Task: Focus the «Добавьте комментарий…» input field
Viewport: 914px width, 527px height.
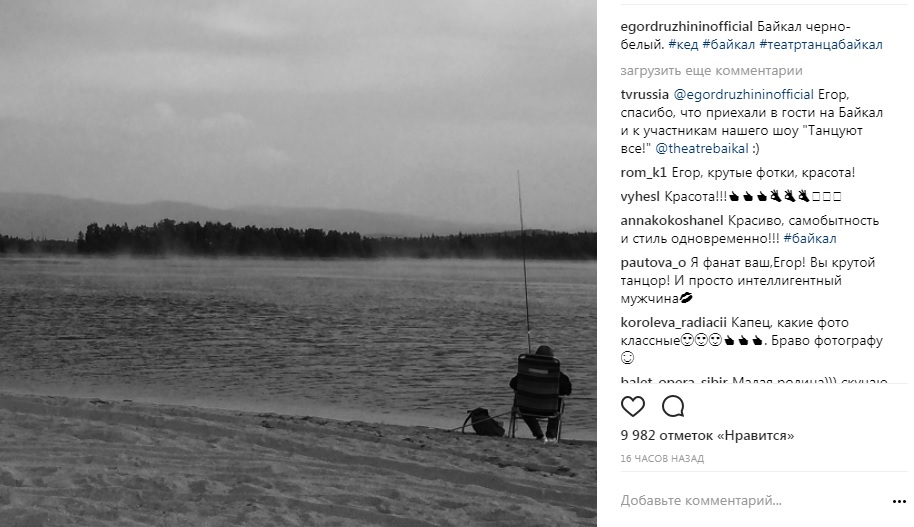Action: (x=752, y=501)
